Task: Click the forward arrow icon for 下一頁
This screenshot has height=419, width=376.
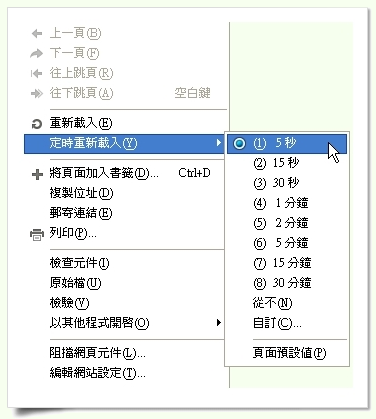Action: tap(36, 53)
